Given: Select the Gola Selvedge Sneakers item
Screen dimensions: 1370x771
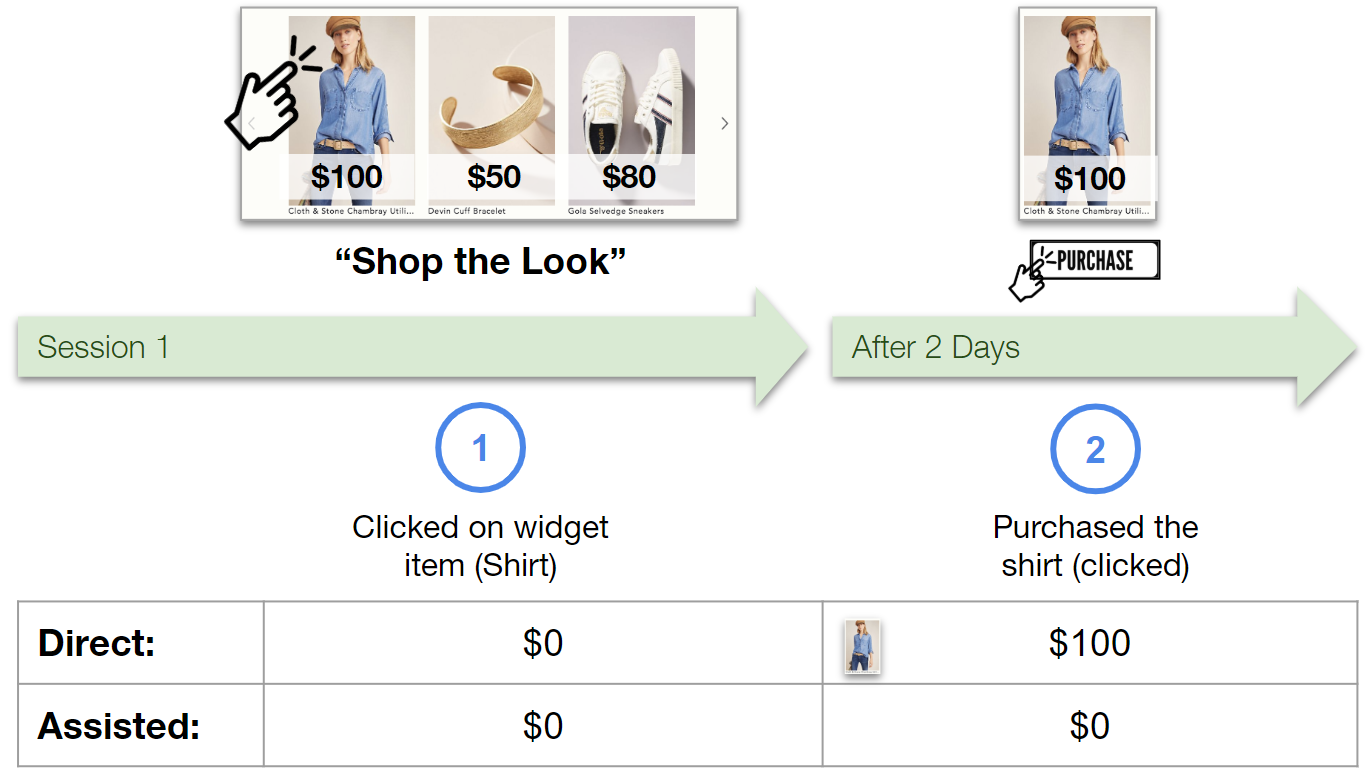Looking at the screenshot, I should click(x=631, y=112).
